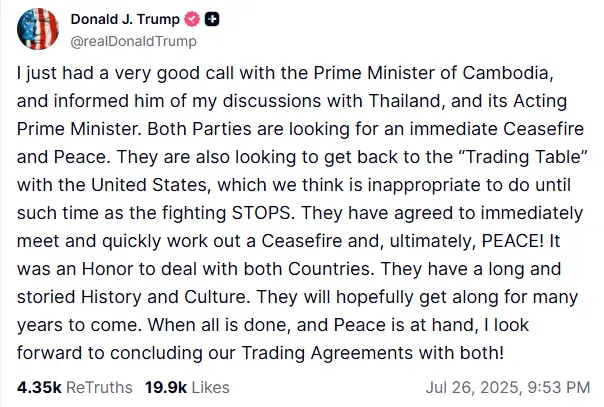View the 4.35k ReTruths count
Image resolution: width=604 pixels, height=407 pixels.
pos(39,387)
